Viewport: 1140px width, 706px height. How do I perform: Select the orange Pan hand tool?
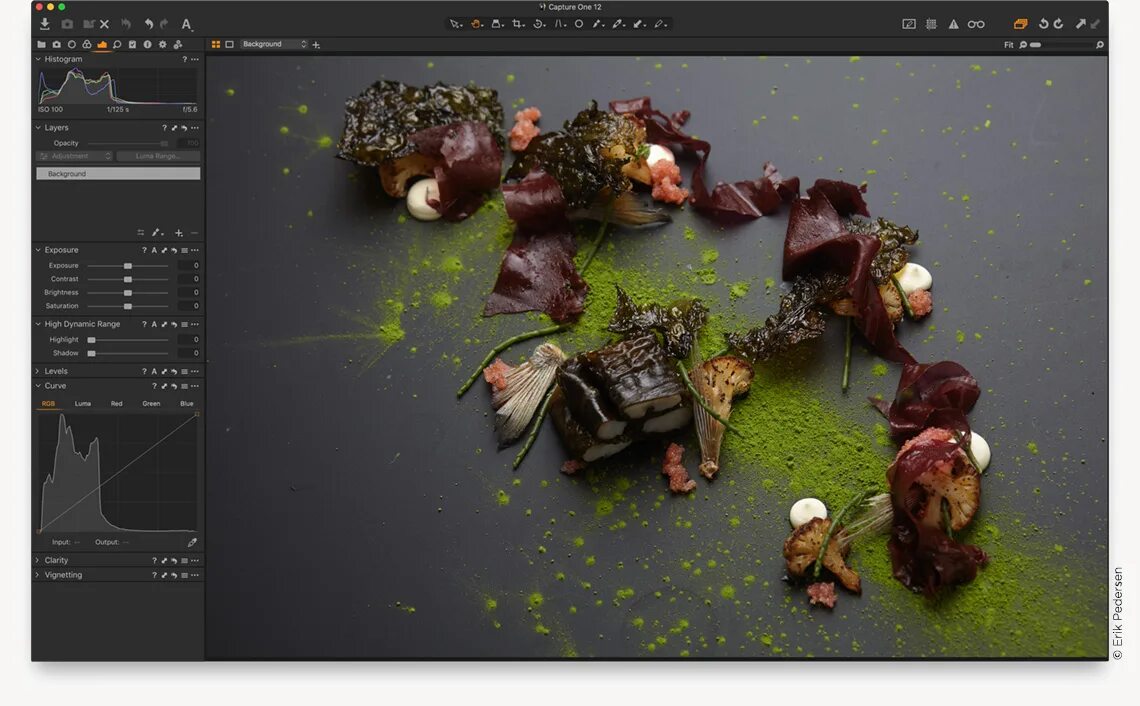[475, 24]
